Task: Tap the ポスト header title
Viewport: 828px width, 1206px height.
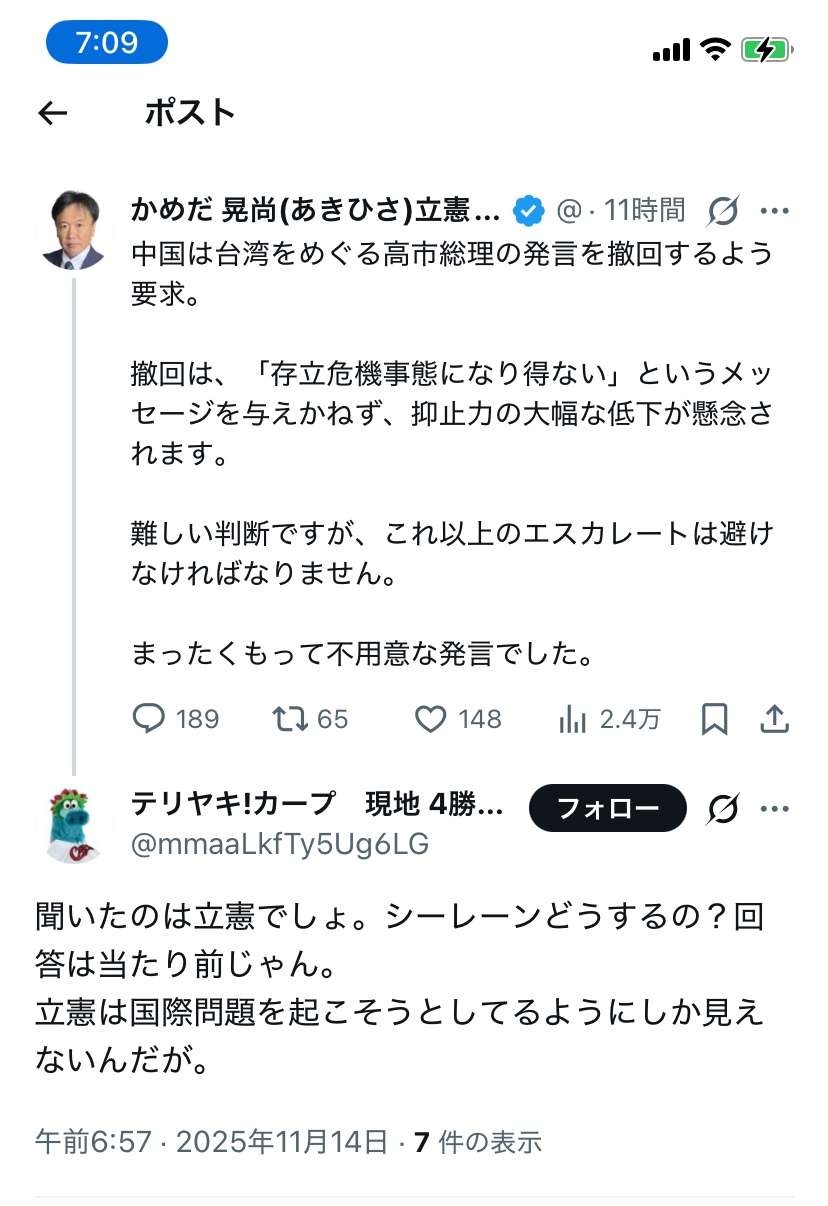Action: tap(190, 113)
